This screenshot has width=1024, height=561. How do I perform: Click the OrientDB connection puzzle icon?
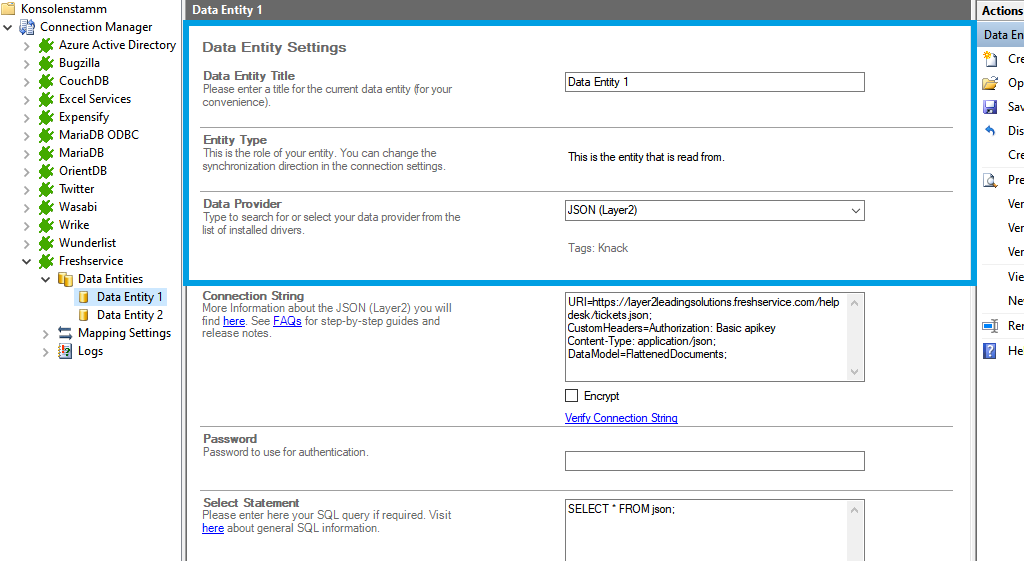(46, 171)
